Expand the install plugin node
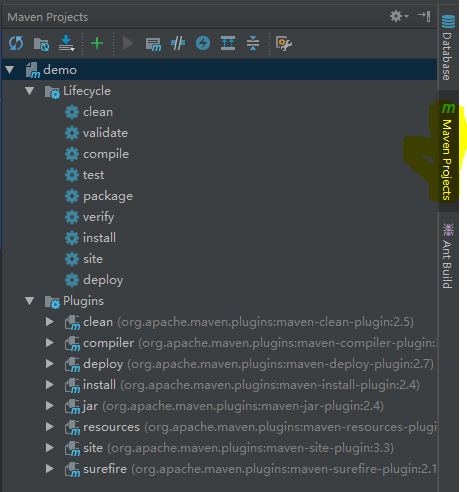The height and width of the screenshot is (492, 467). pos(50,385)
